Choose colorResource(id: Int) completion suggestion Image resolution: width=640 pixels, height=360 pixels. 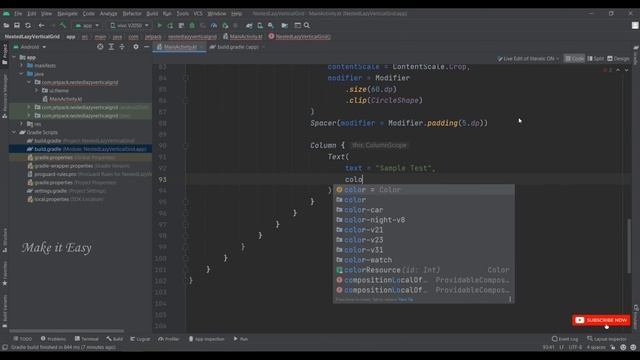423,270
